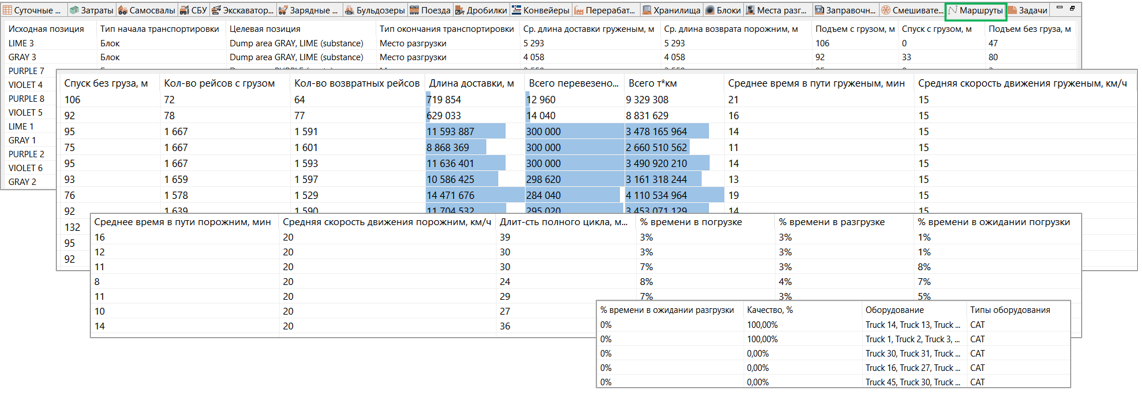This screenshot has width=1142, height=401.
Task: Click the Типы оборудования column header
Action: coord(1018,310)
